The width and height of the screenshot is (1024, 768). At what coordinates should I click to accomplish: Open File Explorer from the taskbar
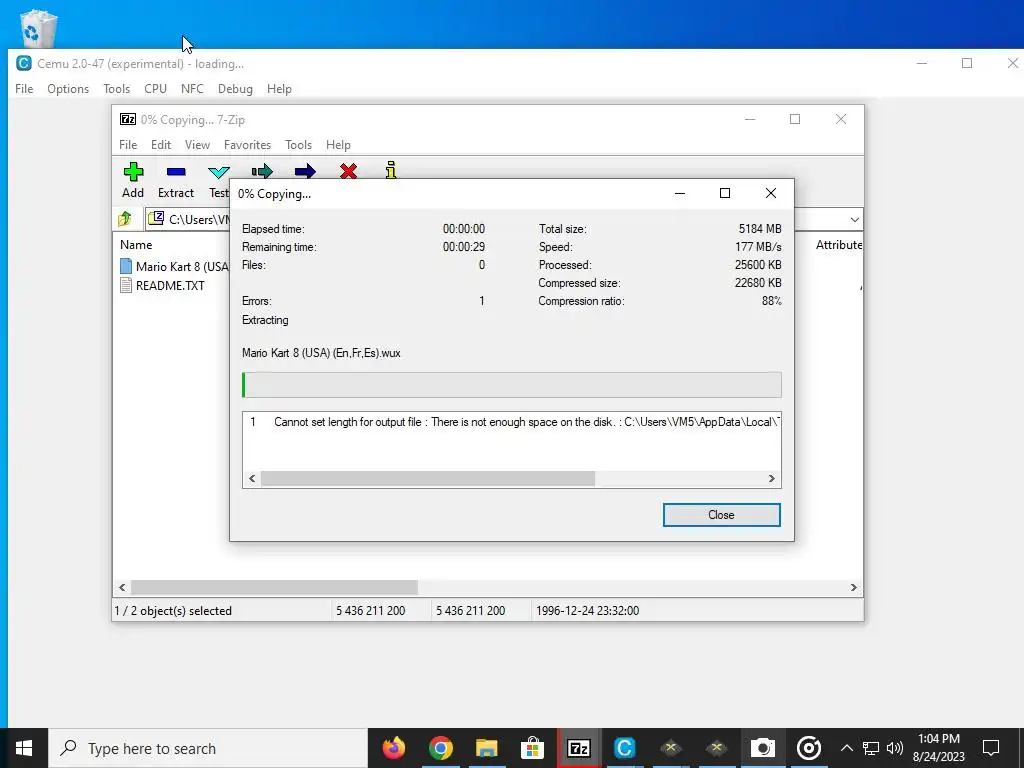[x=487, y=748]
